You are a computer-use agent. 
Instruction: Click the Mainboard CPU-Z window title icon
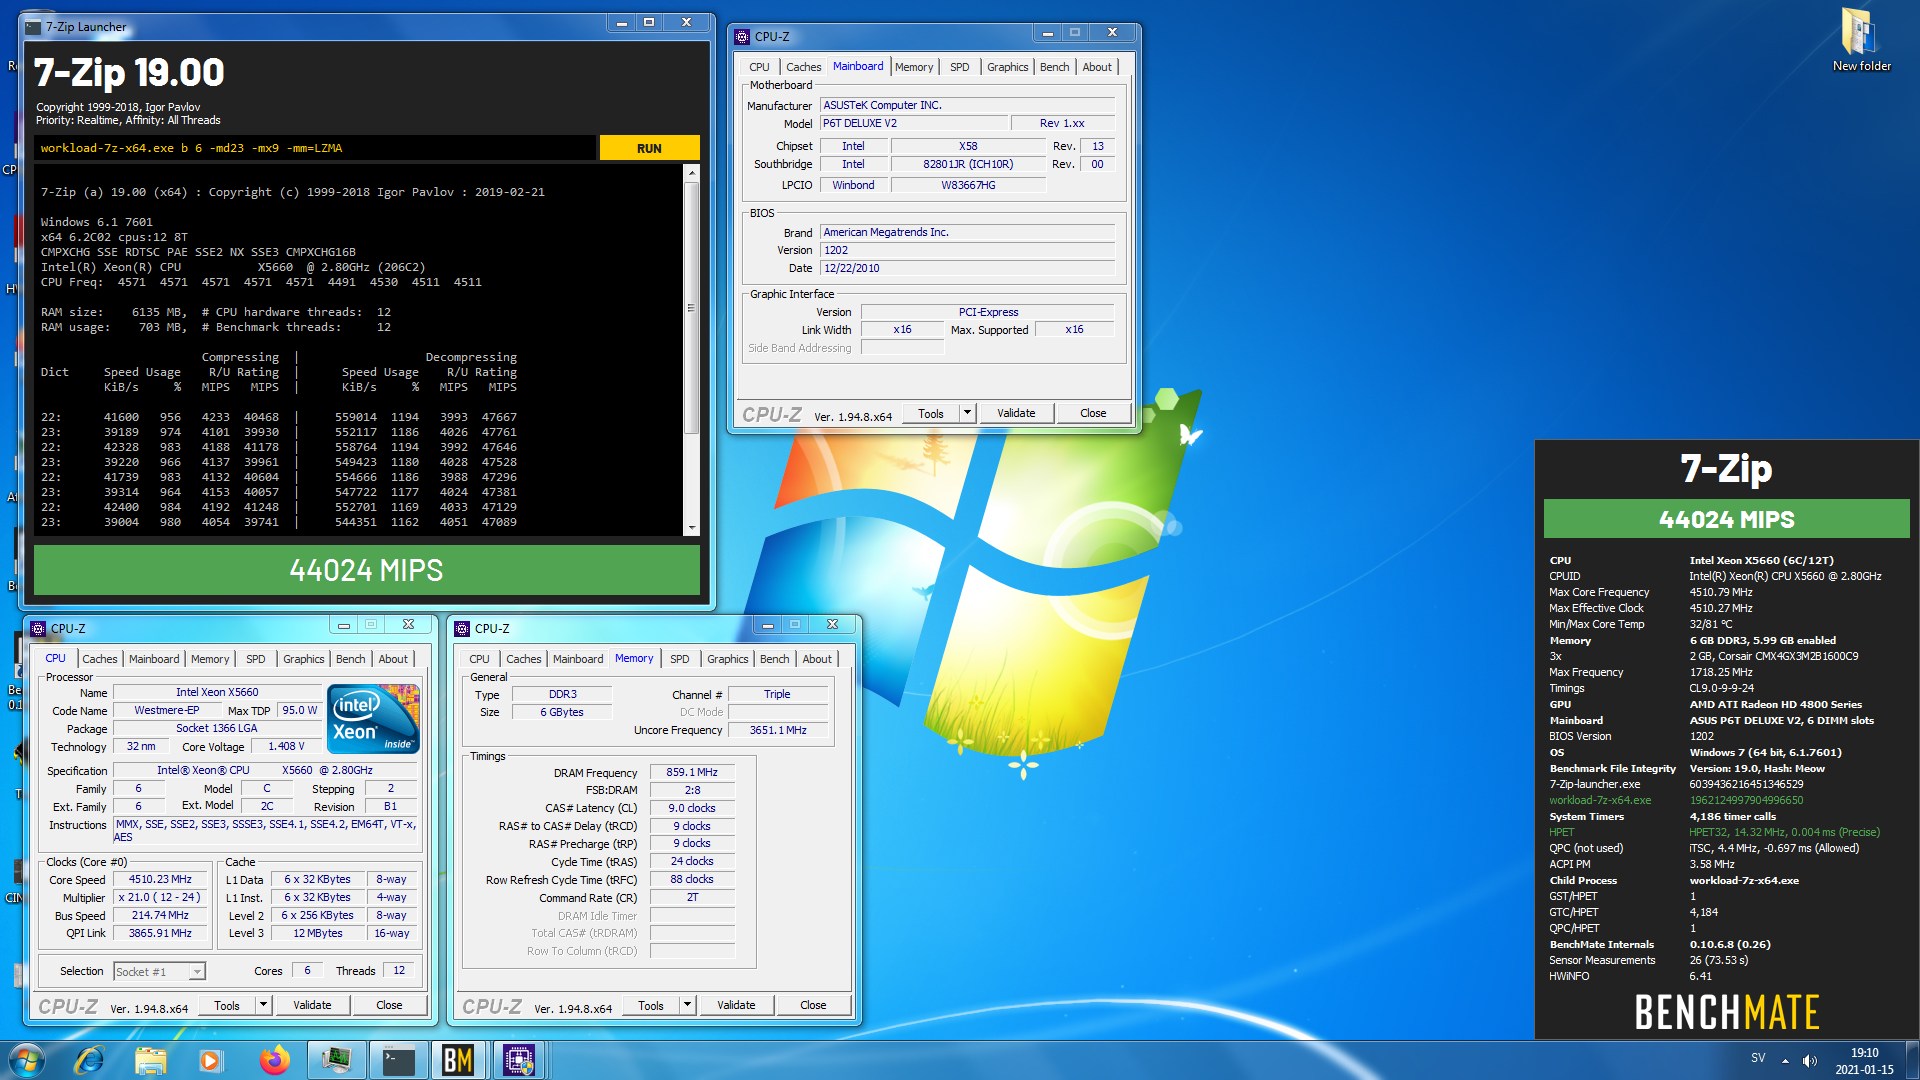(742, 37)
